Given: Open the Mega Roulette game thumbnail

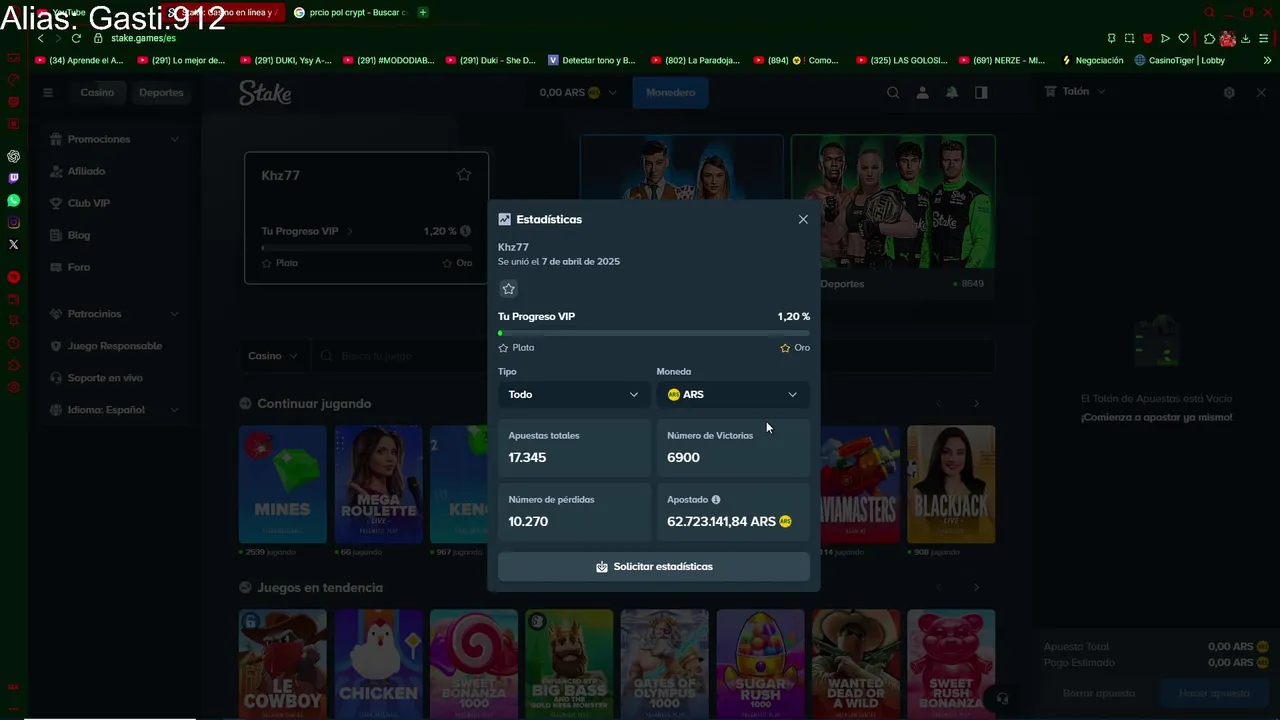Looking at the screenshot, I should (x=378, y=485).
